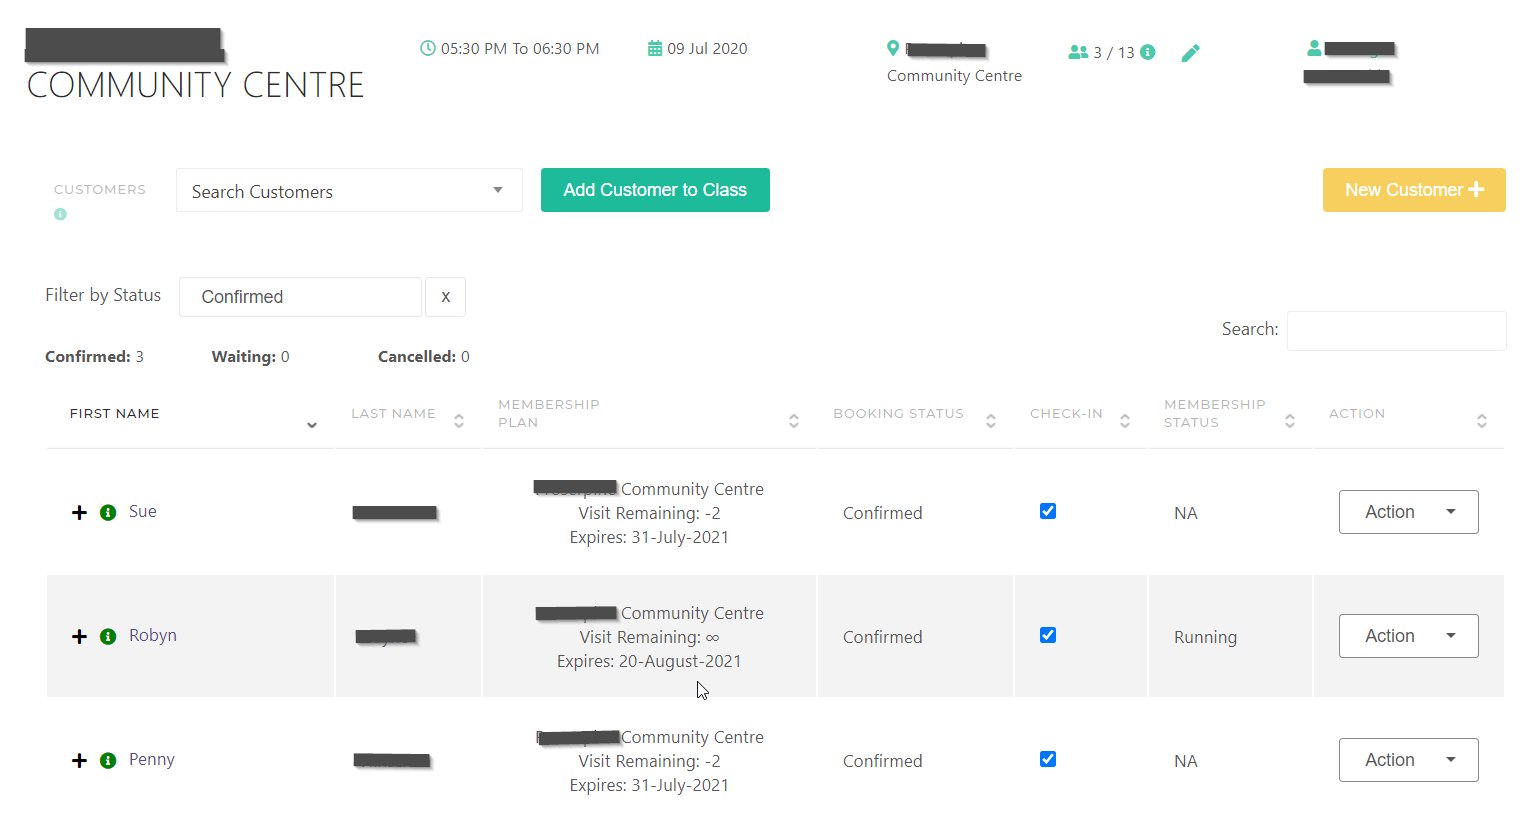Open the Action dropdown for Sue
Image resolution: width=1534 pixels, height=823 pixels.
tap(1408, 512)
